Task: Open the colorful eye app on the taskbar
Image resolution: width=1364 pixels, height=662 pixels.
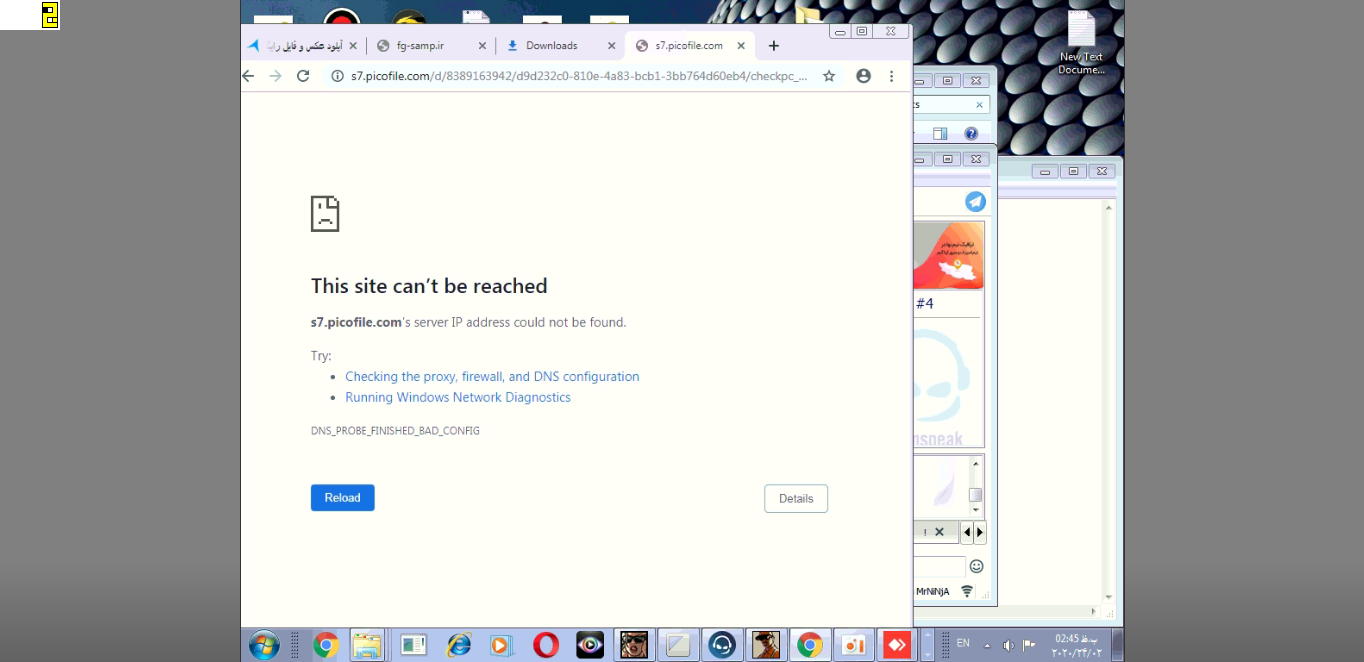Action: tap(590, 645)
